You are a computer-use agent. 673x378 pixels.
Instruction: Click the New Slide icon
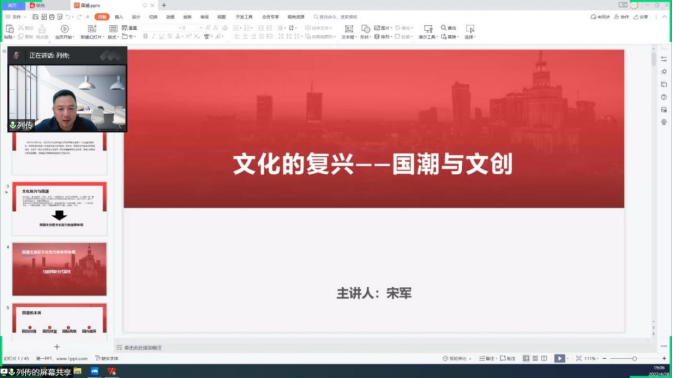pos(92,29)
